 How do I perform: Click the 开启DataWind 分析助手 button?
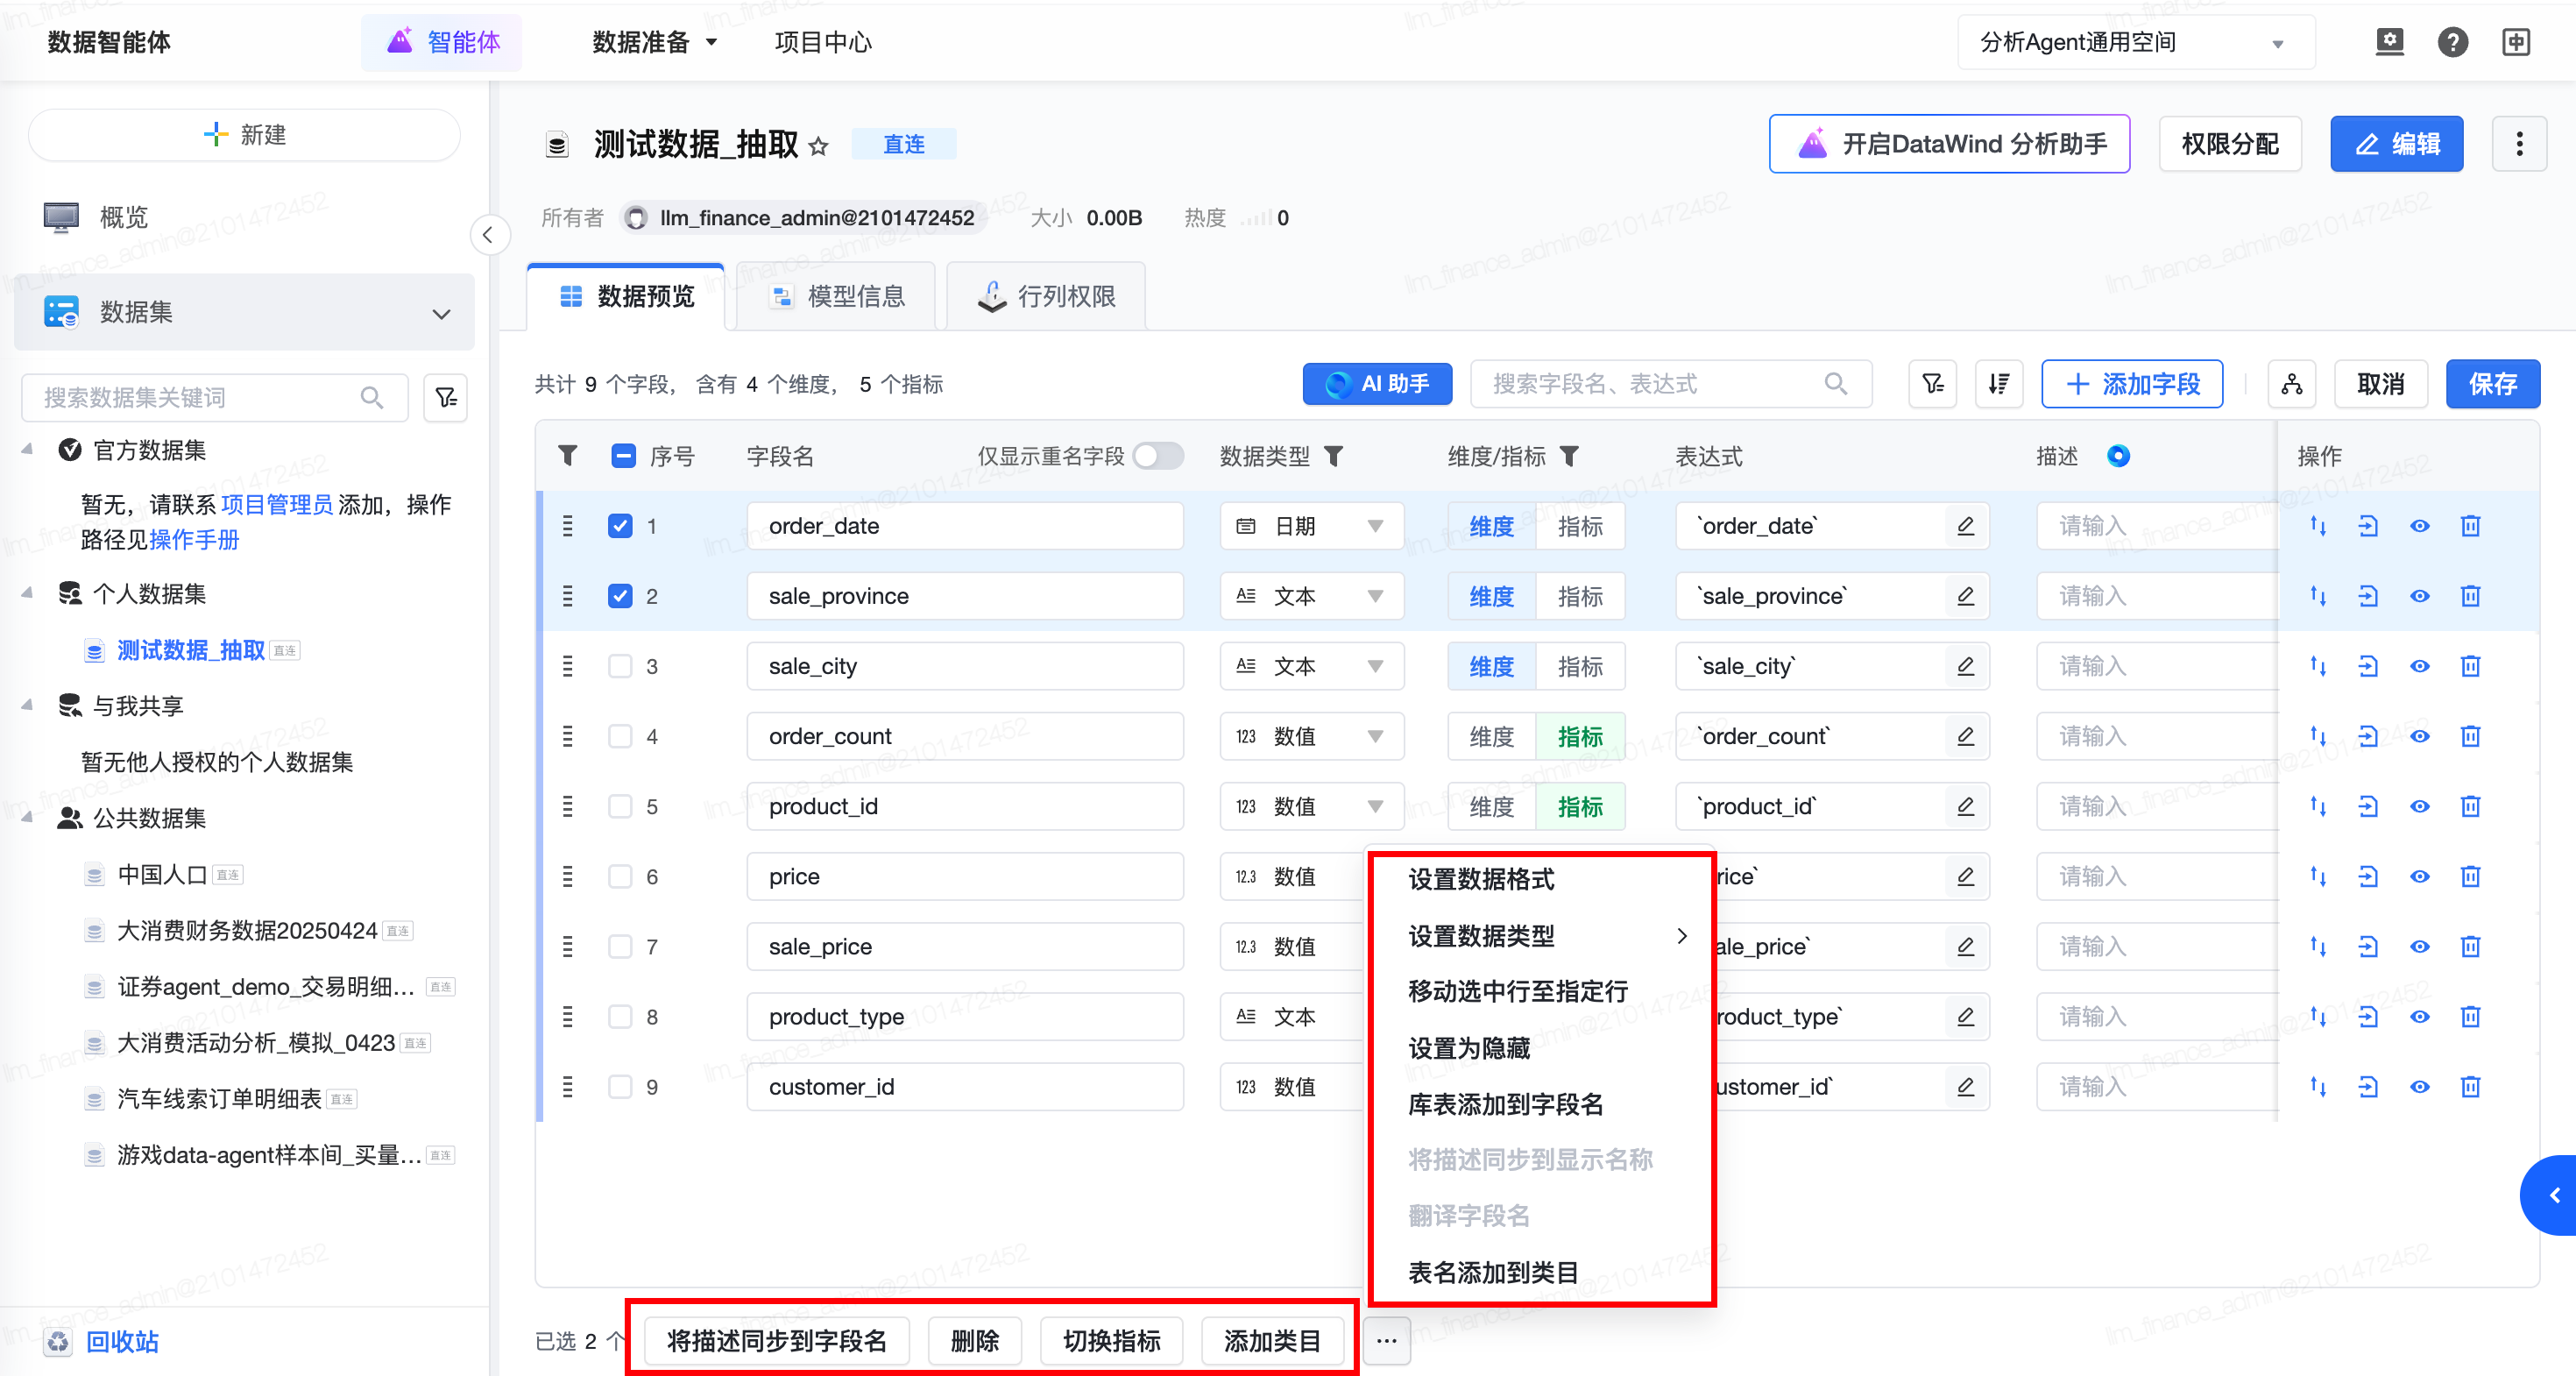1949,144
